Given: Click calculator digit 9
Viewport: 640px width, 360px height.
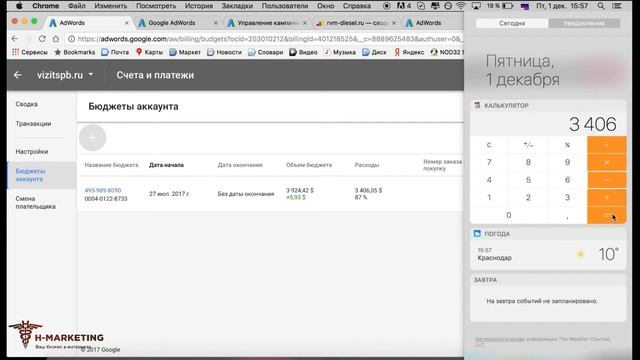Looking at the screenshot, I should pos(567,162).
